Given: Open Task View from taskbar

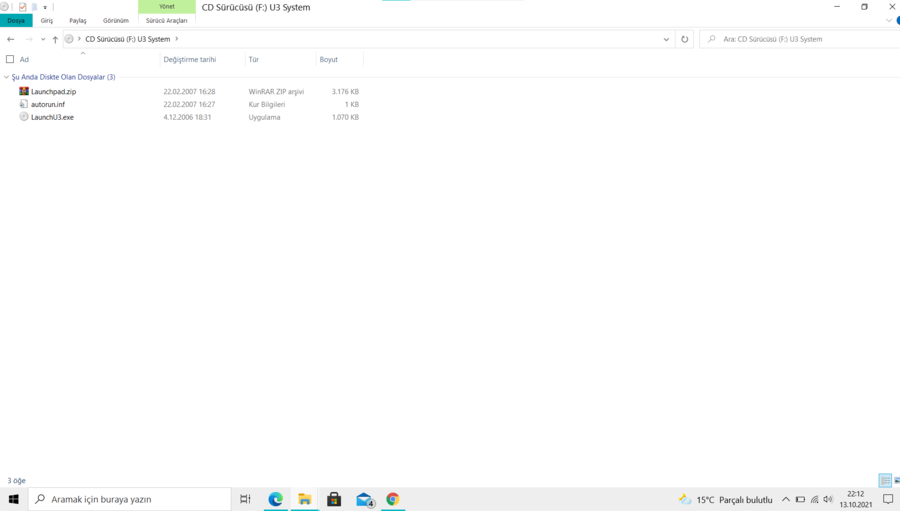Looking at the screenshot, I should (245, 499).
